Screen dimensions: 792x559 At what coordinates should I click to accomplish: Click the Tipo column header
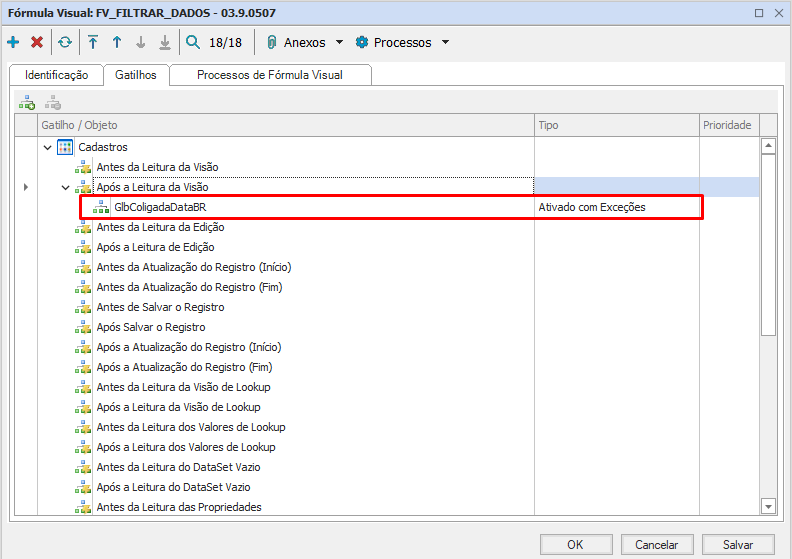(617, 125)
